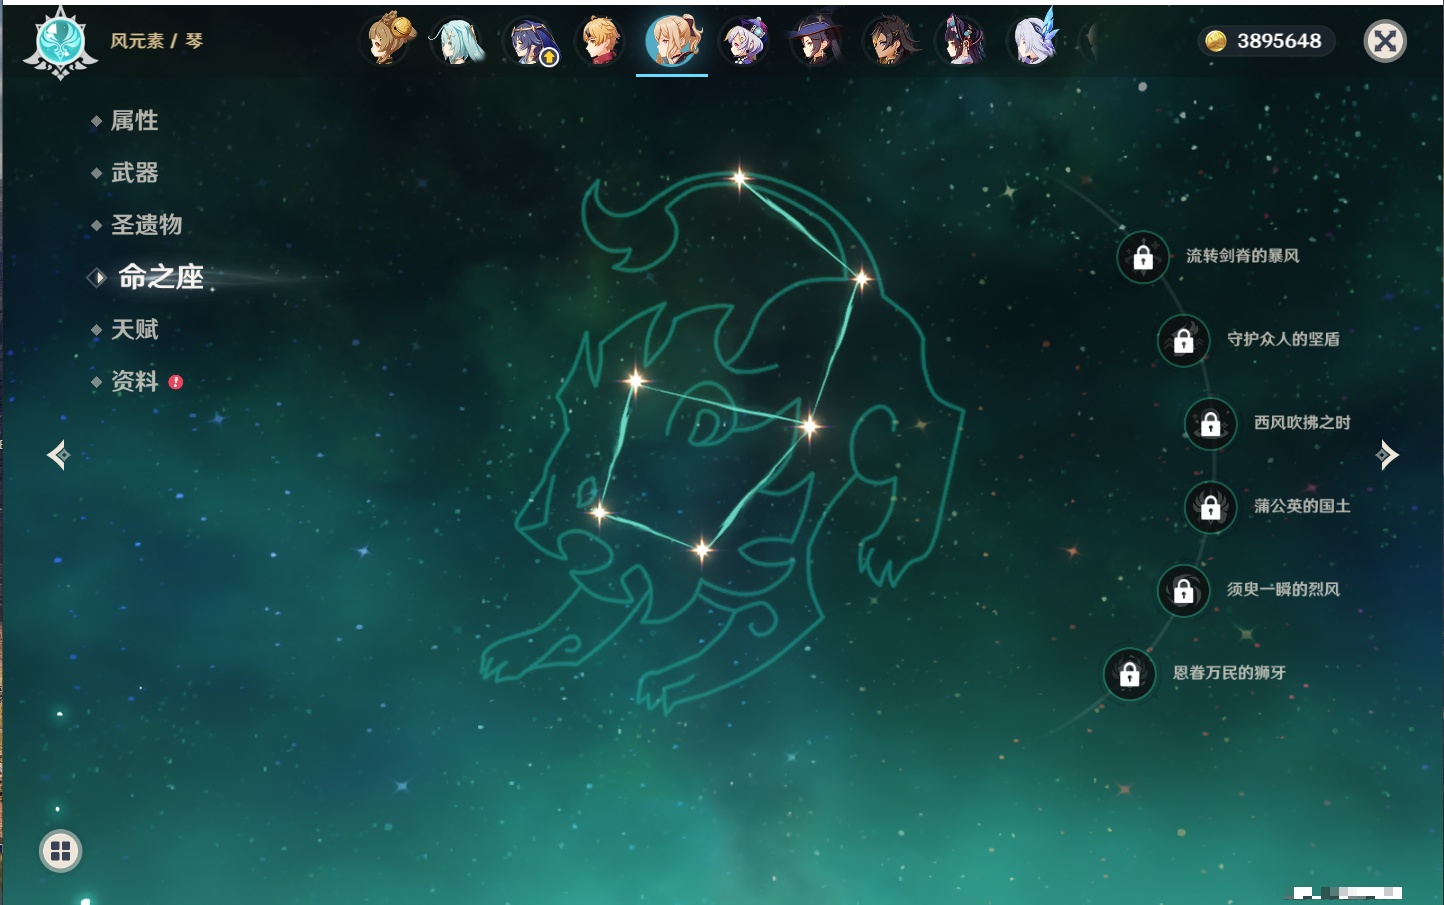This screenshot has width=1444, height=905.
Task: Open constellation label 守护众人的坚盾
Action: click(1284, 339)
